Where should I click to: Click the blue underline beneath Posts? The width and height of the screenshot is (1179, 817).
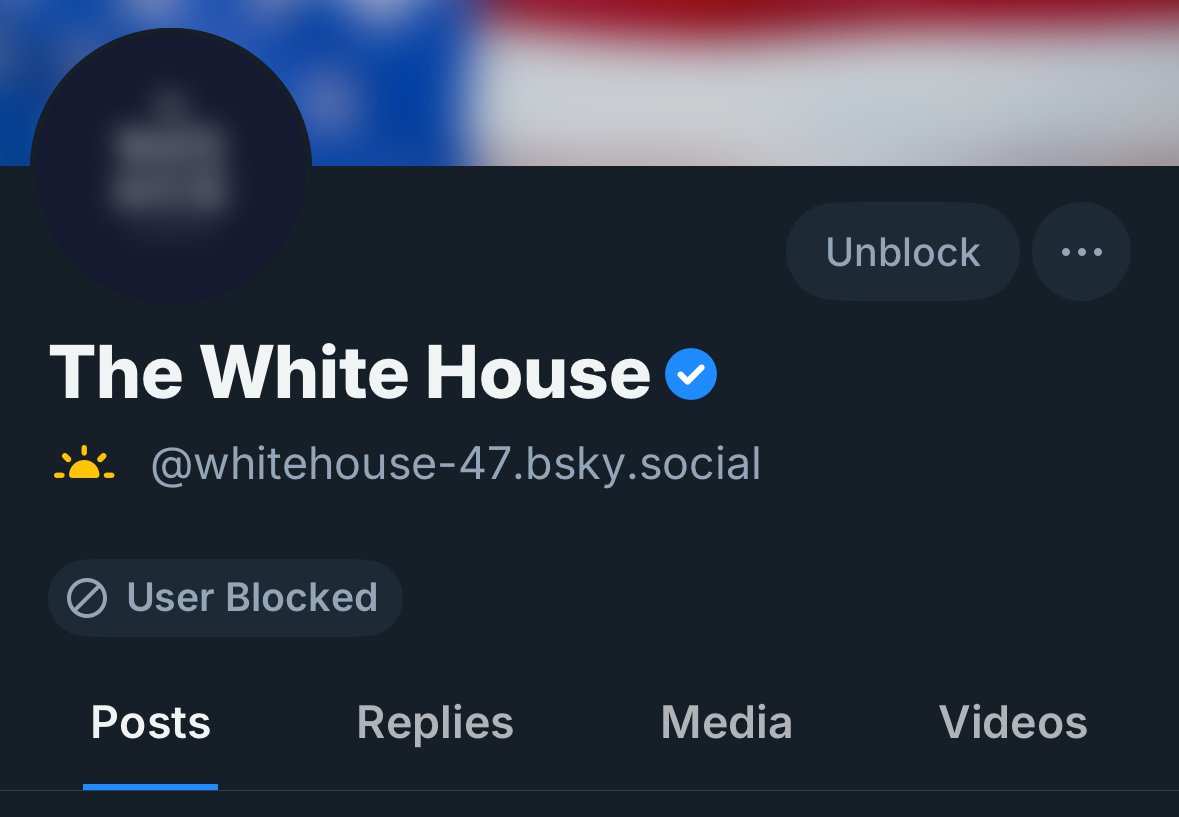[x=150, y=787]
